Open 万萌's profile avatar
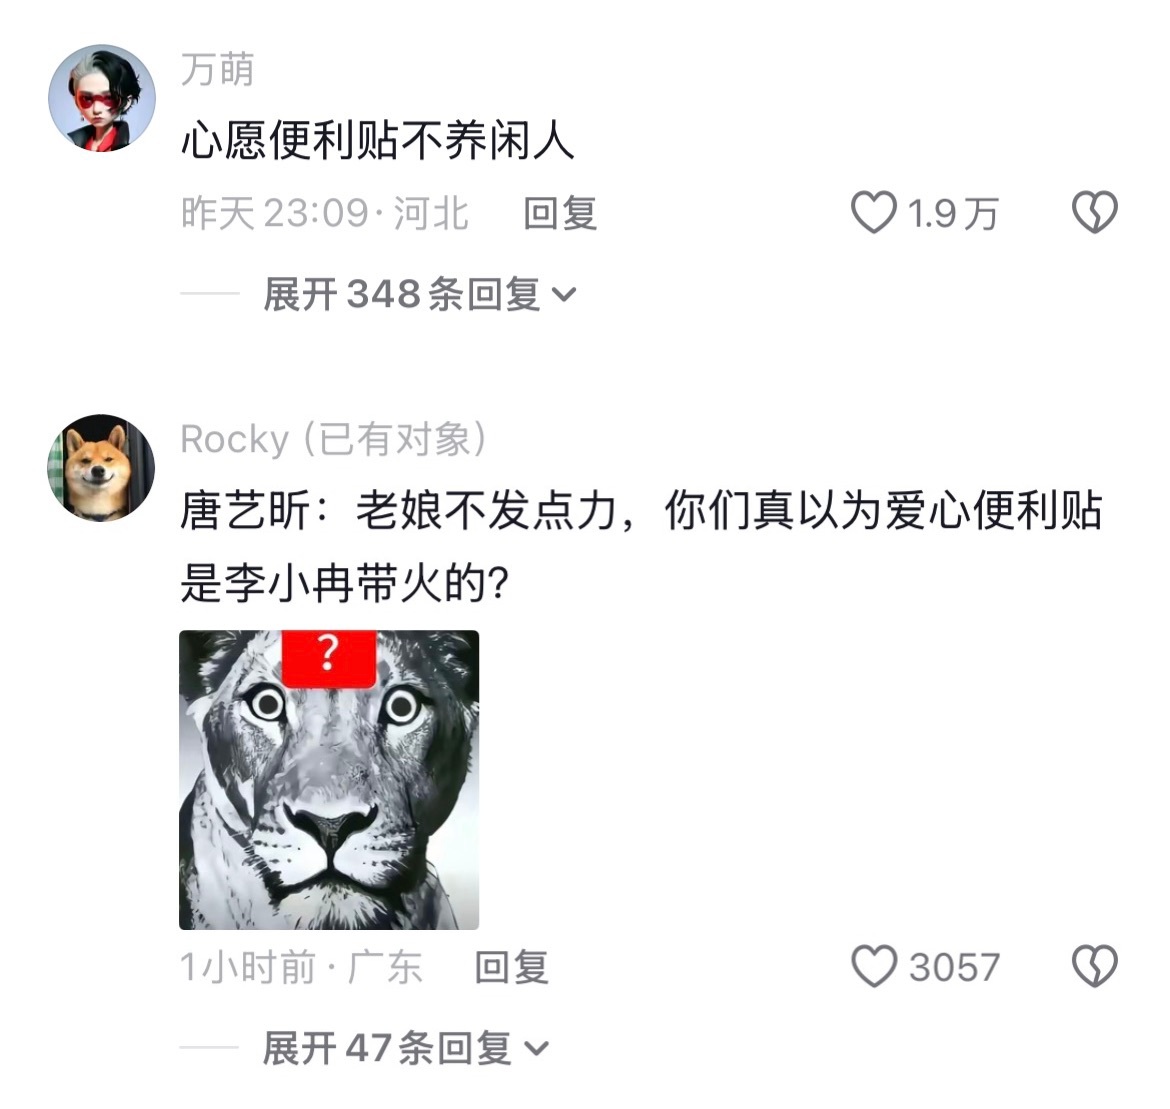Viewport: 1170px width, 1109px height. (102, 98)
